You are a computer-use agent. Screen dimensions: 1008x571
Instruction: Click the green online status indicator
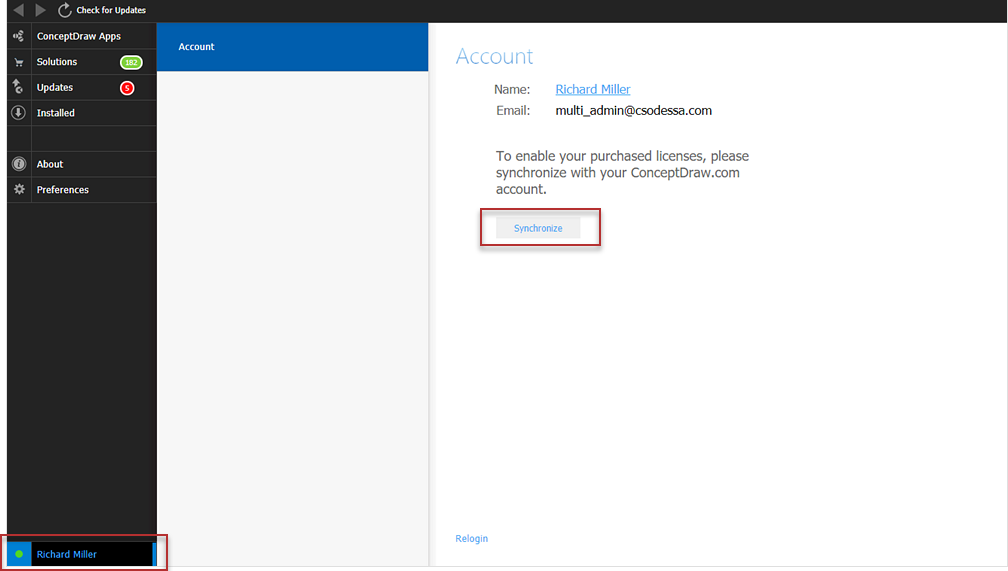click(19, 554)
